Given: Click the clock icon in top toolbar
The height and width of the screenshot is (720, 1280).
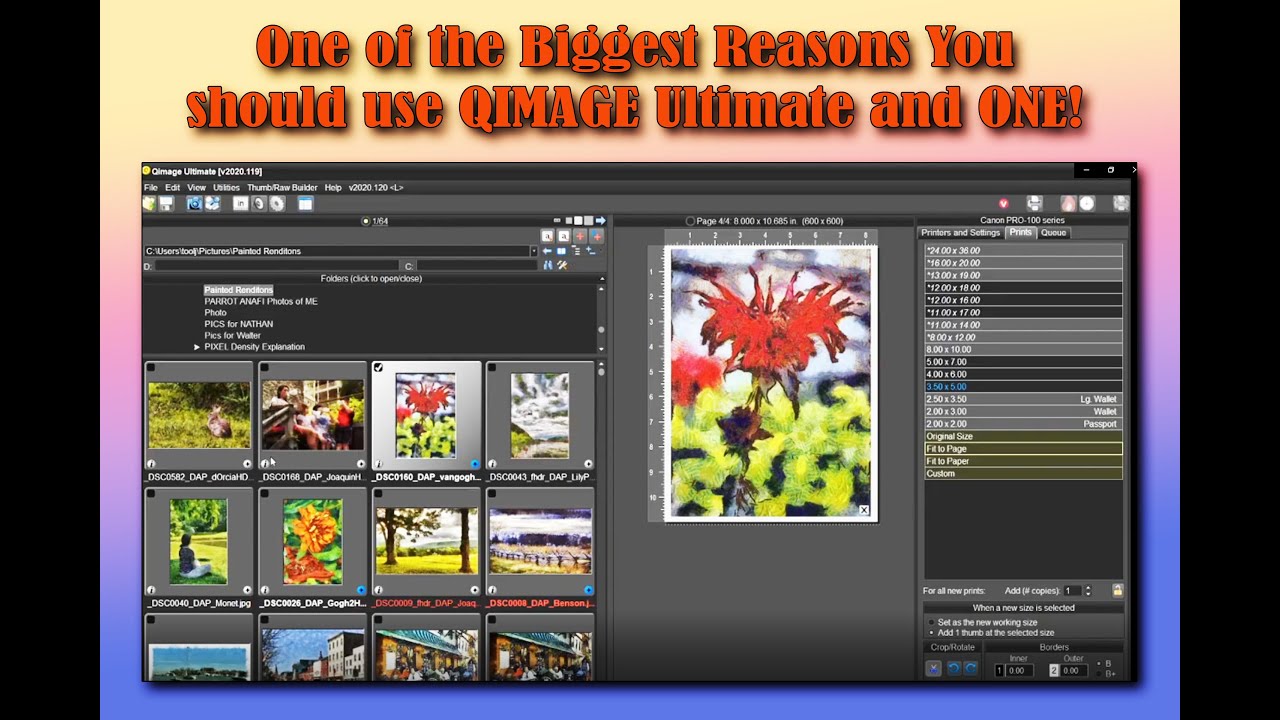Looking at the screenshot, I should pos(1087,203).
